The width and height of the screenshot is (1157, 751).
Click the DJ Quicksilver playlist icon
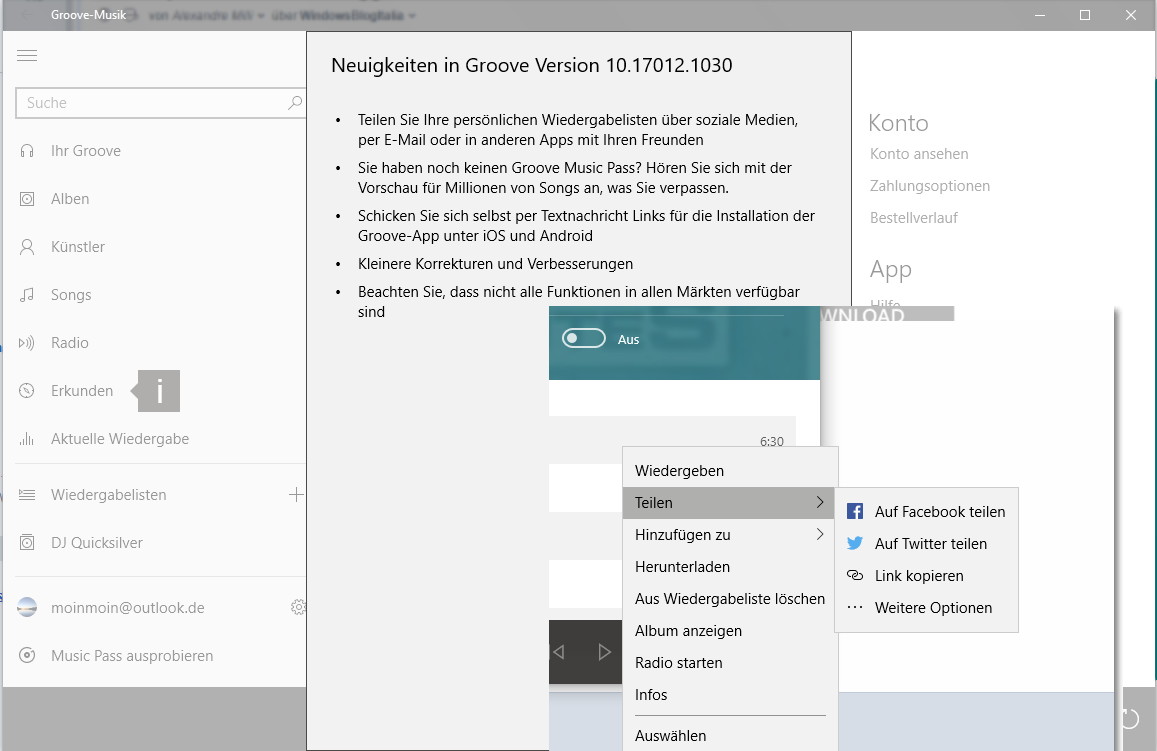27,543
